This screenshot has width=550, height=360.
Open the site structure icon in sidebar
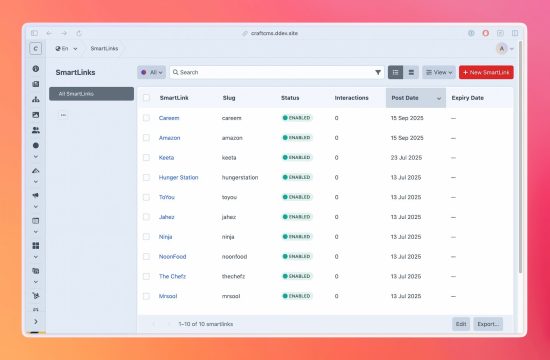click(35, 100)
